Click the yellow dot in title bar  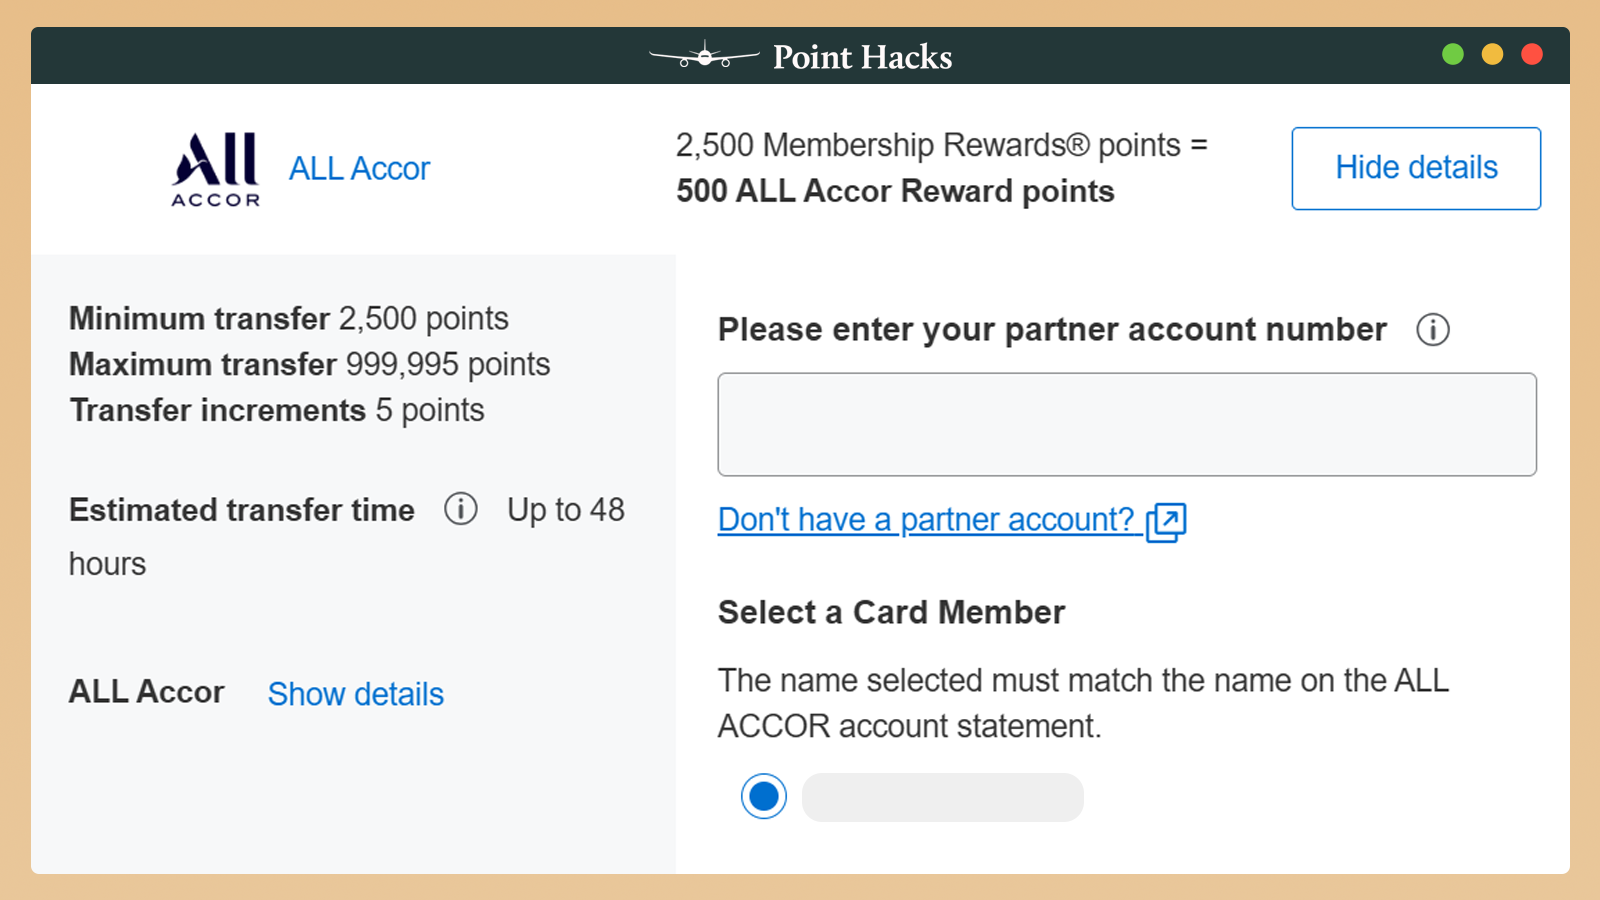tap(1492, 55)
